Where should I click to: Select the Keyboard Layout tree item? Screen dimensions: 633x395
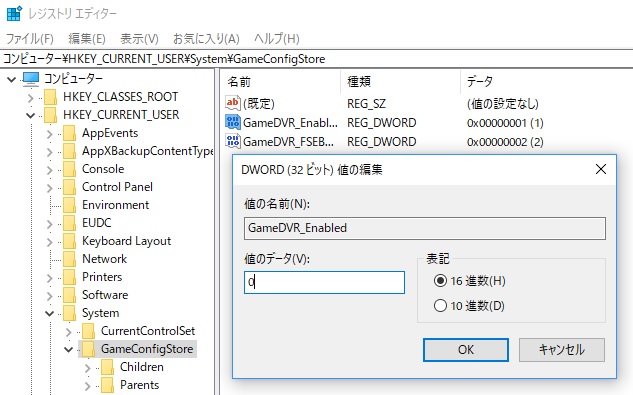pyautogui.click(x=126, y=241)
